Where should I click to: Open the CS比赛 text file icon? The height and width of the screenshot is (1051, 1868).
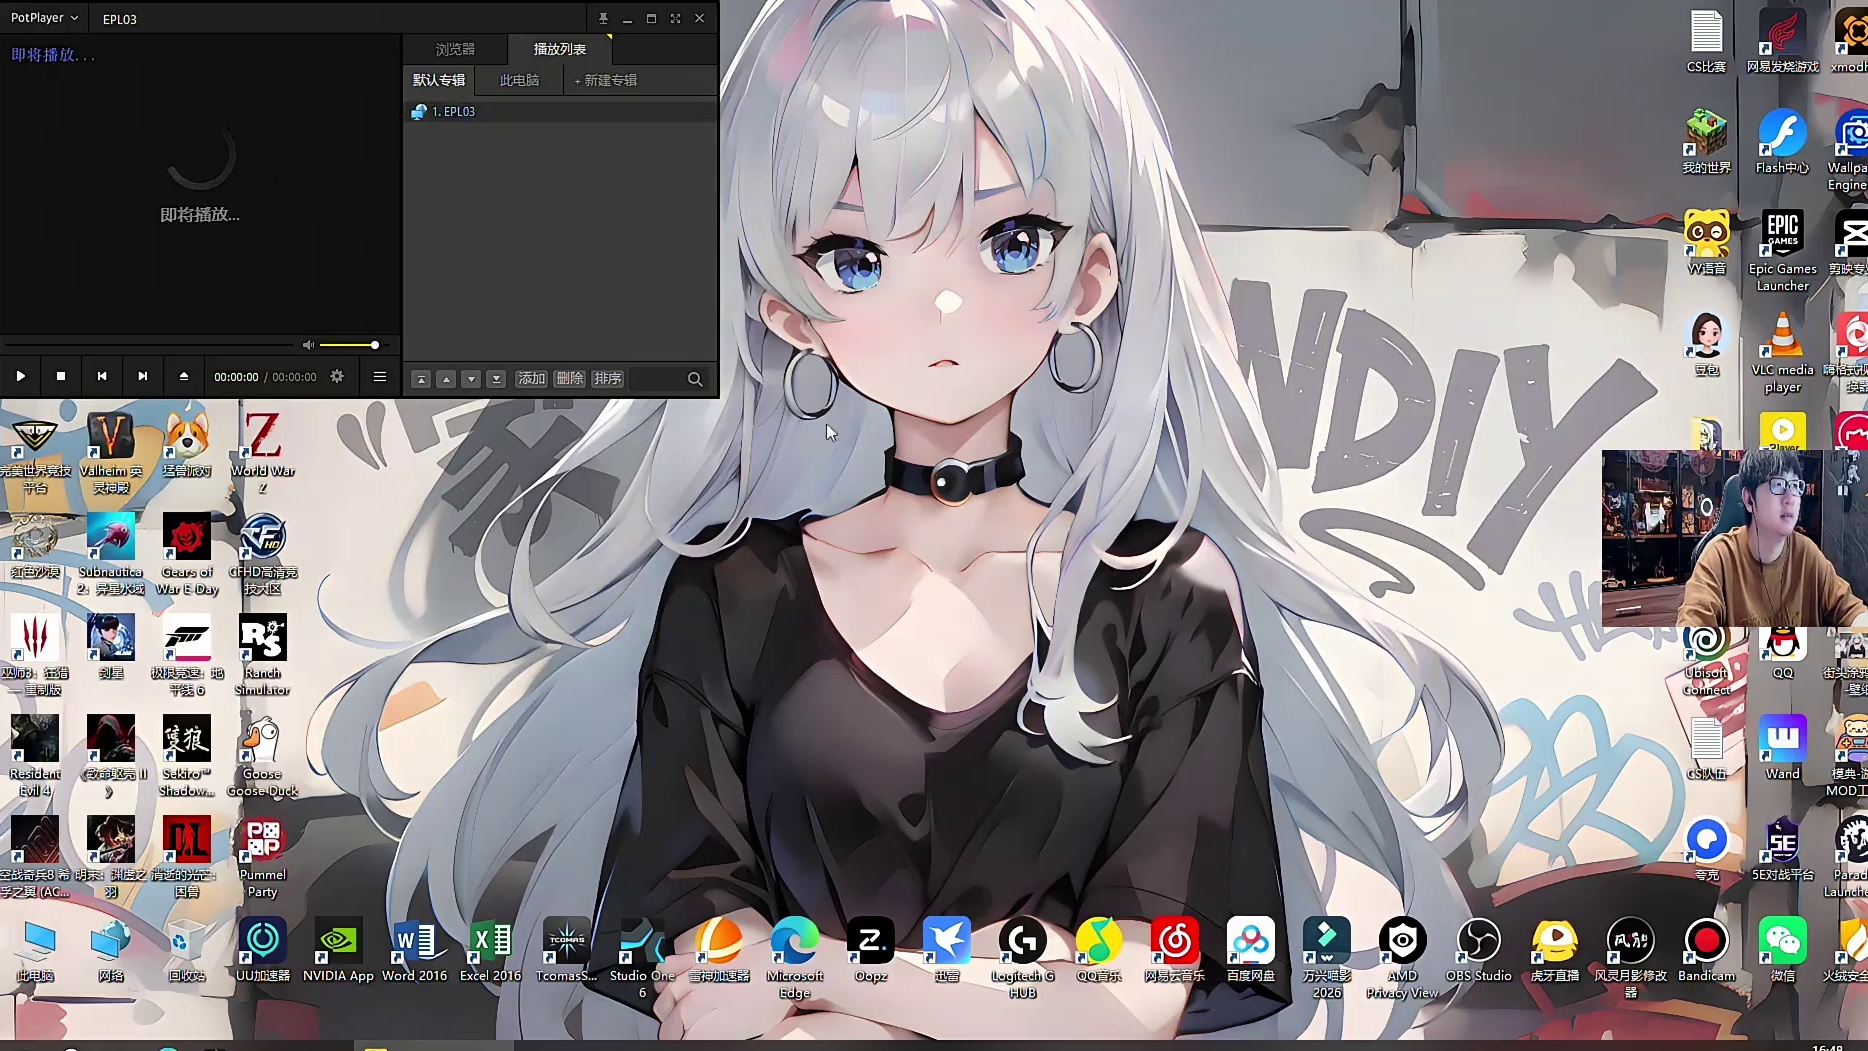click(x=1707, y=41)
